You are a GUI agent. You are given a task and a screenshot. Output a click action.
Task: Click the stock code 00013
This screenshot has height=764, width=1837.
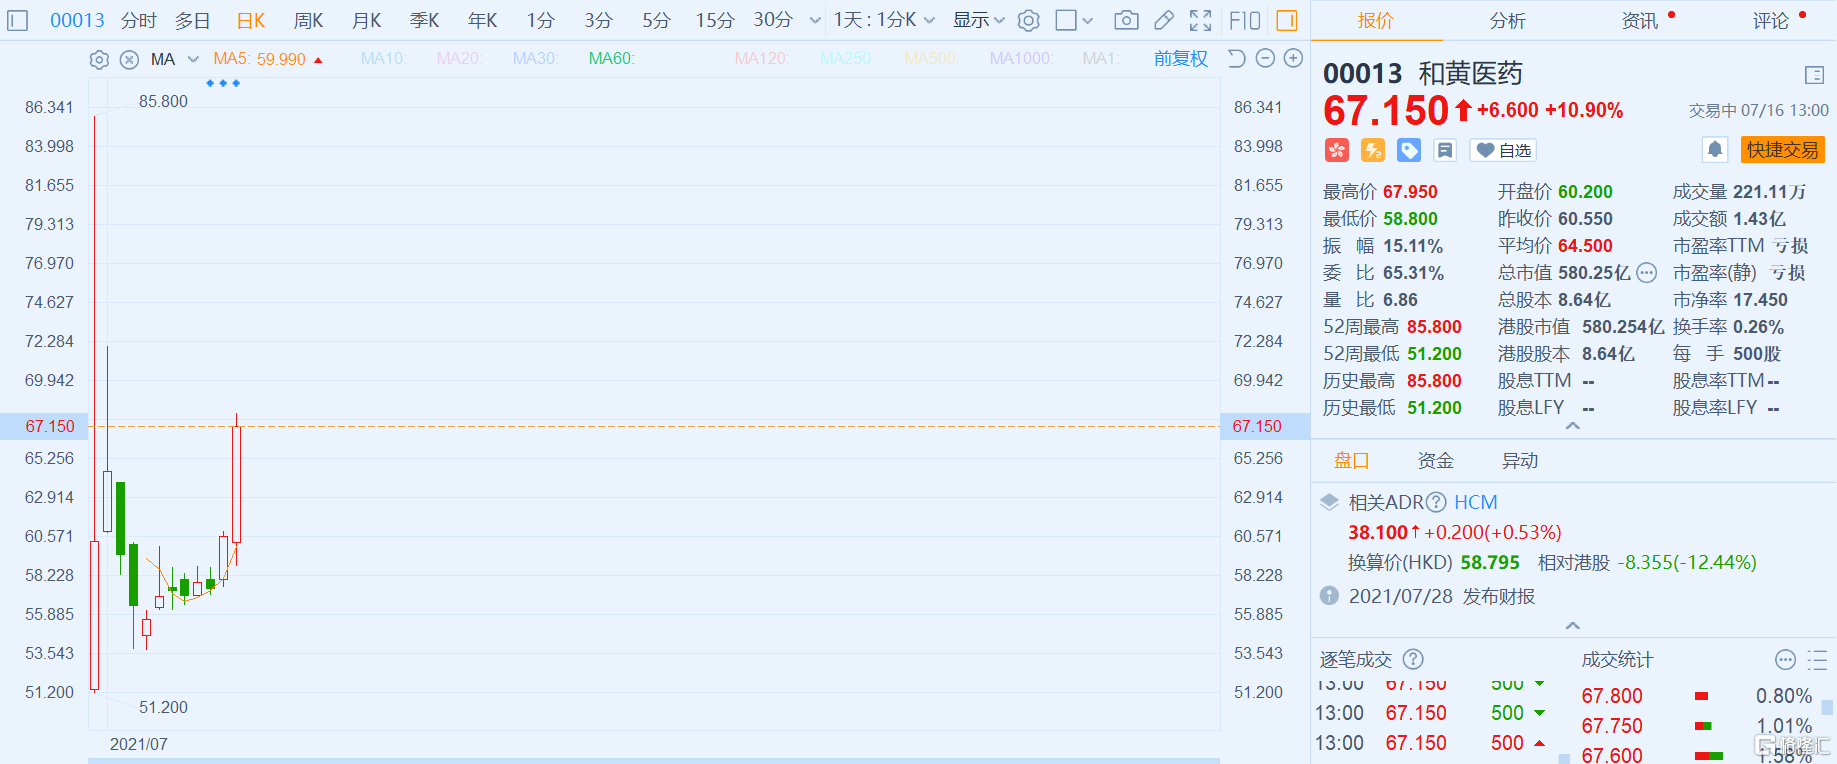pos(77,20)
